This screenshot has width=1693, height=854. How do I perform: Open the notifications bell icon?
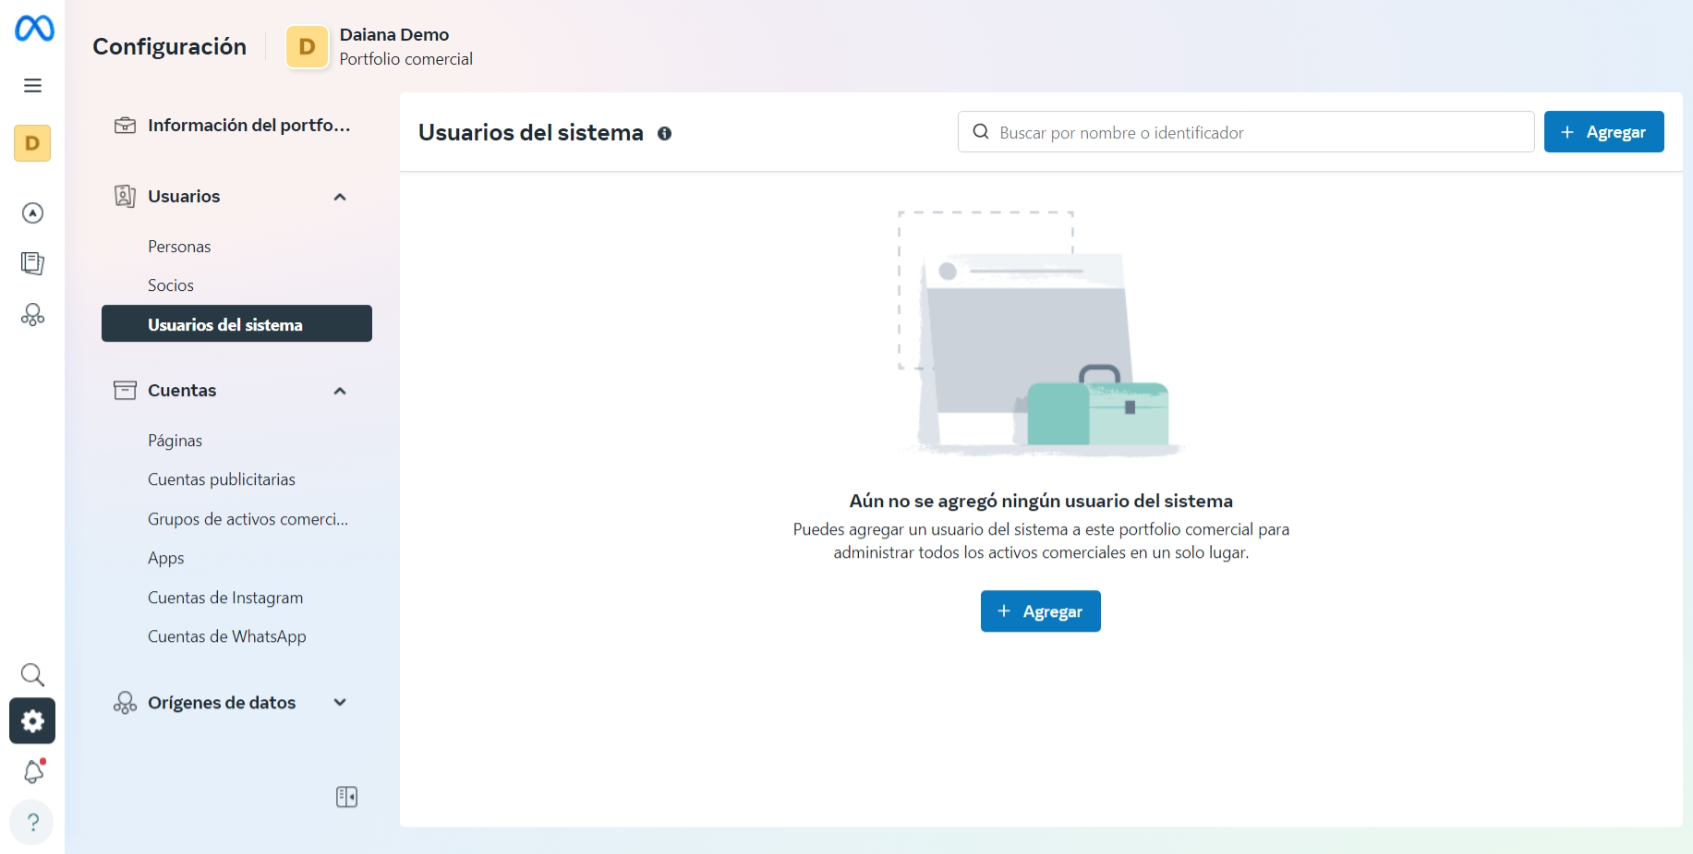pos(33,771)
